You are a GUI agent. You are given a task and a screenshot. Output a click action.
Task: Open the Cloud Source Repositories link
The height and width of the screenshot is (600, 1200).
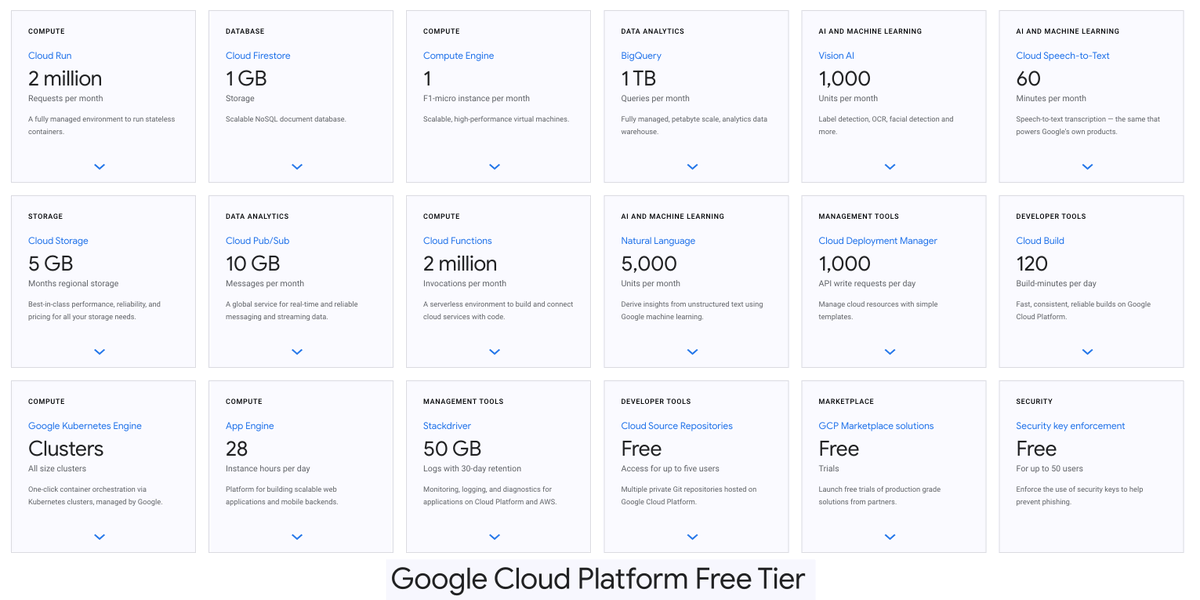(677, 426)
